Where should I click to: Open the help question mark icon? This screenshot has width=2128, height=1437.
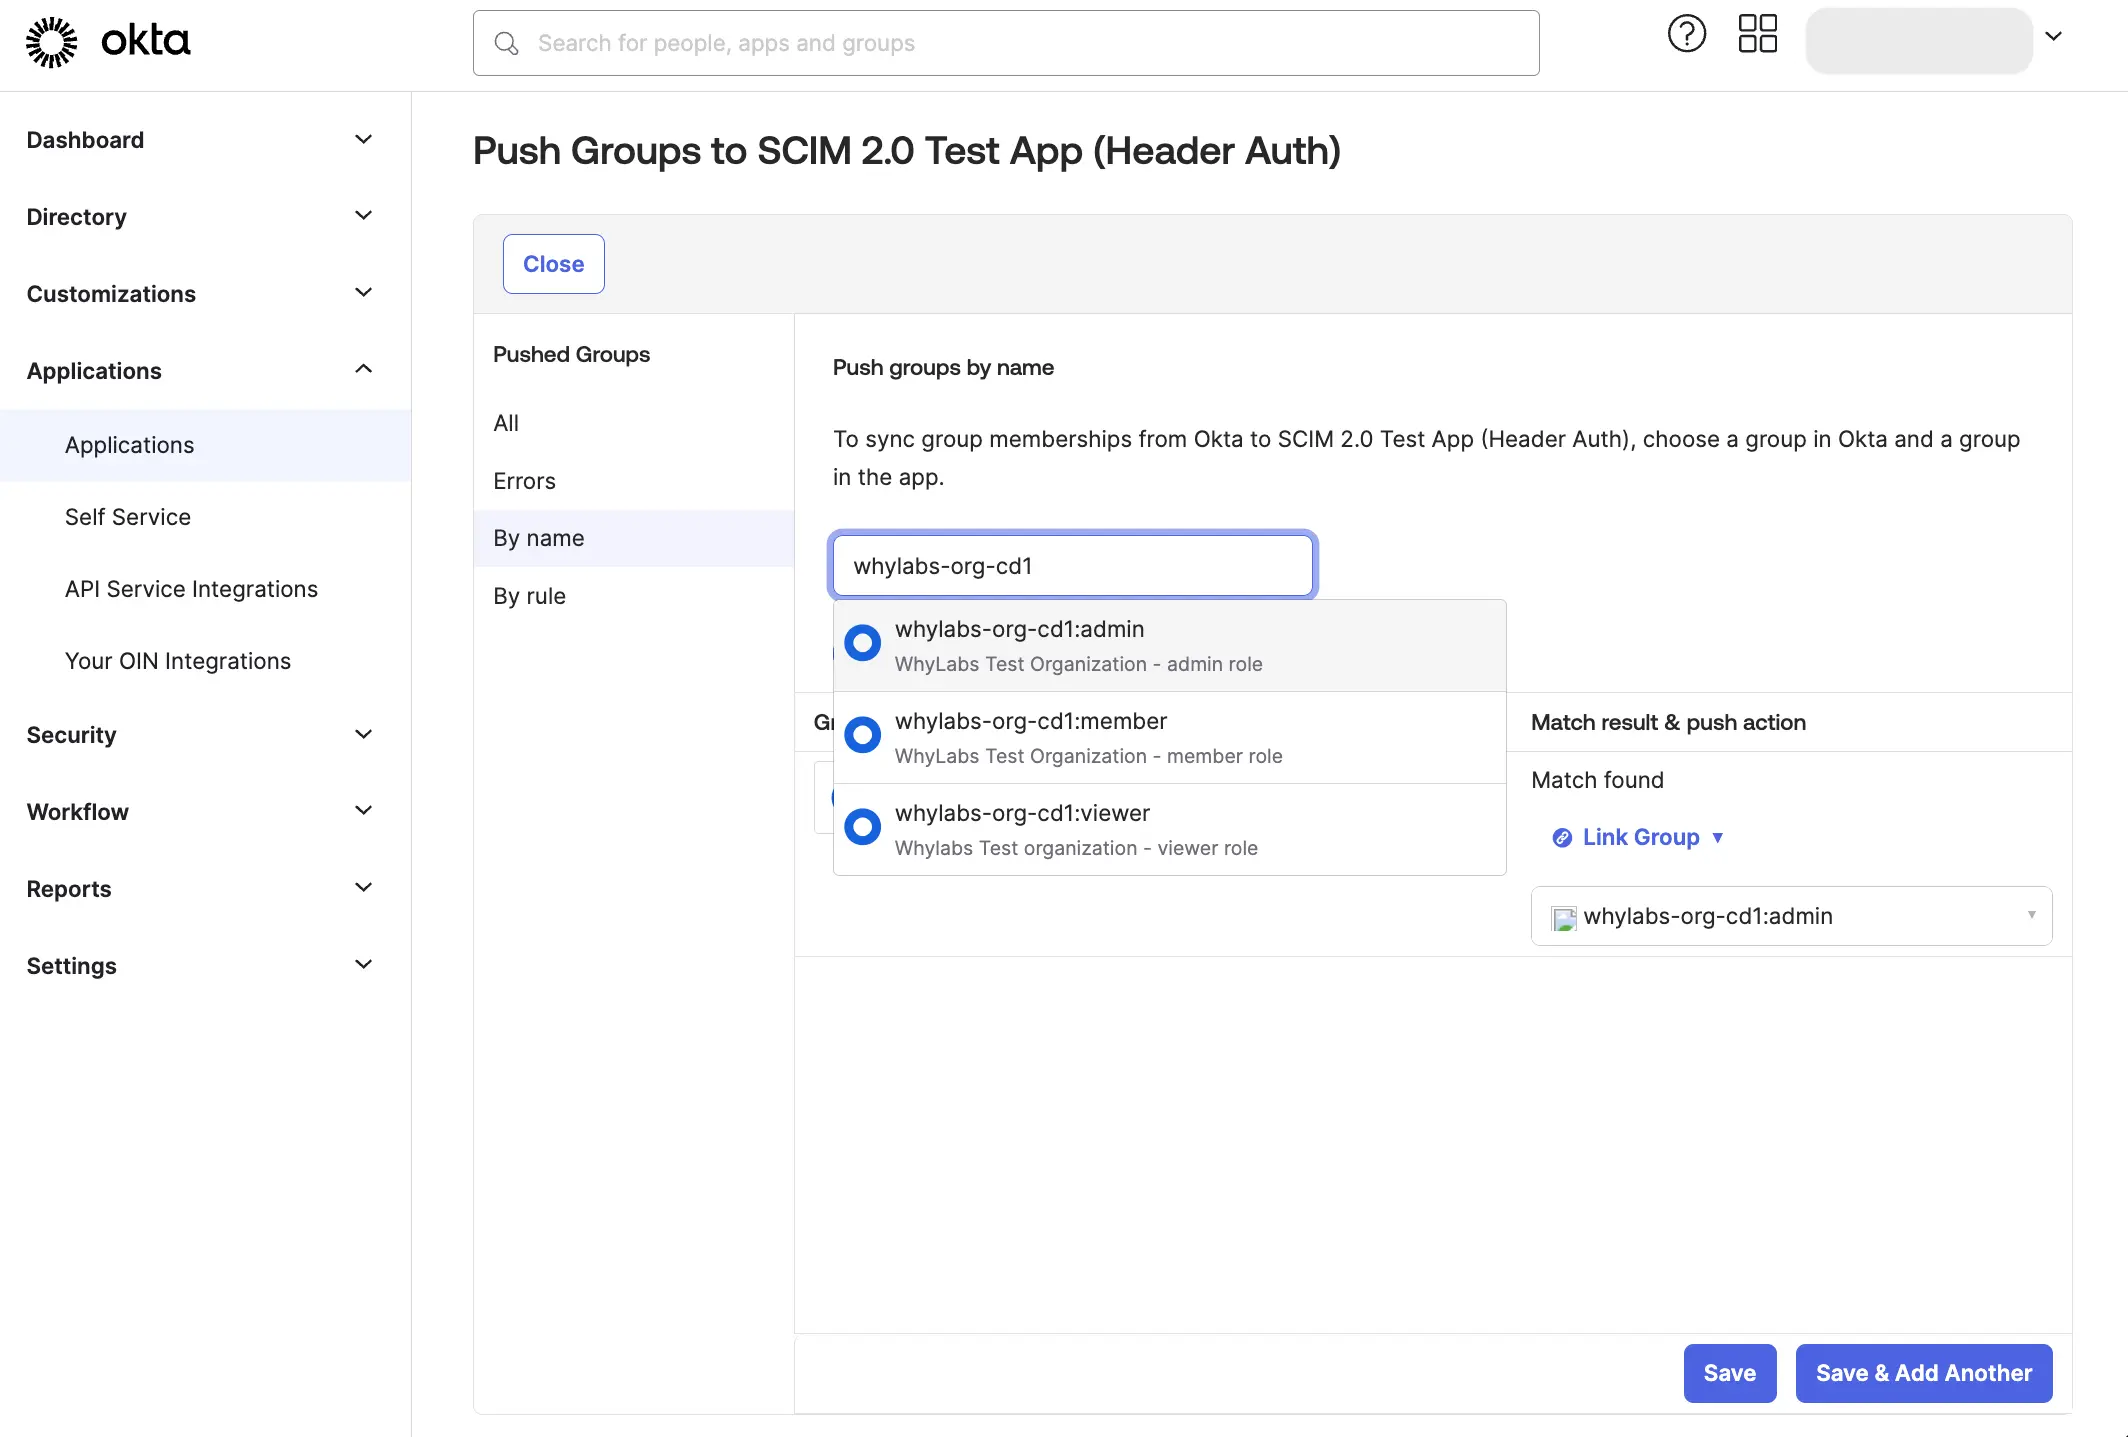click(1687, 33)
